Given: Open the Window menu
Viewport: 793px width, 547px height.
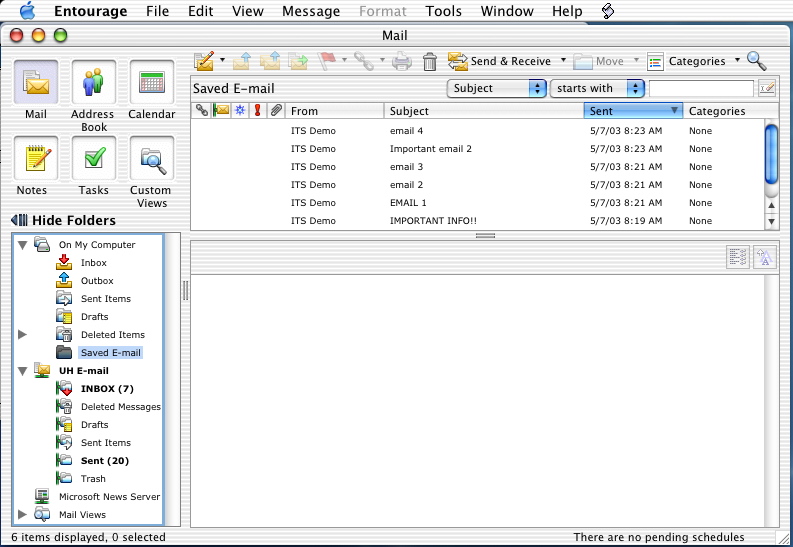Looking at the screenshot, I should 507,11.
